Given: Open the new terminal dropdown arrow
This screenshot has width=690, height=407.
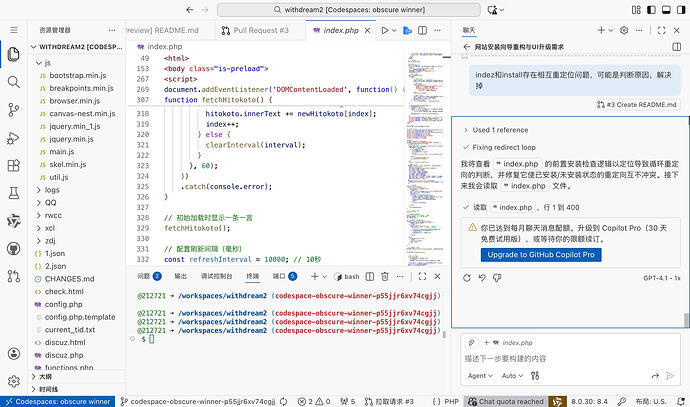Looking at the screenshot, I should [x=325, y=276].
